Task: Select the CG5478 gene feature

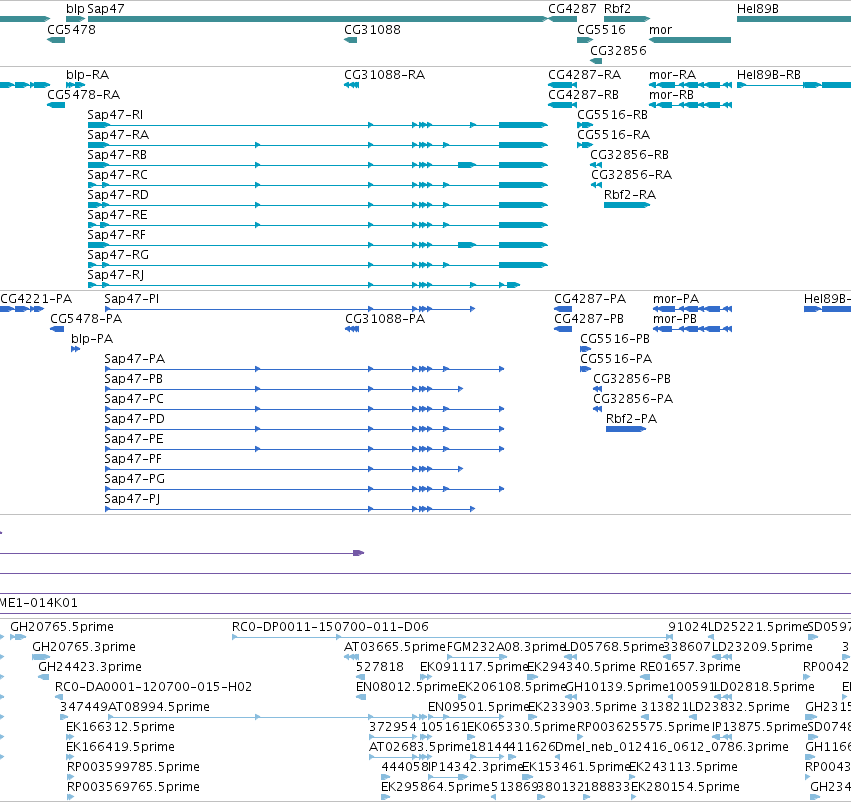Action: point(56,40)
